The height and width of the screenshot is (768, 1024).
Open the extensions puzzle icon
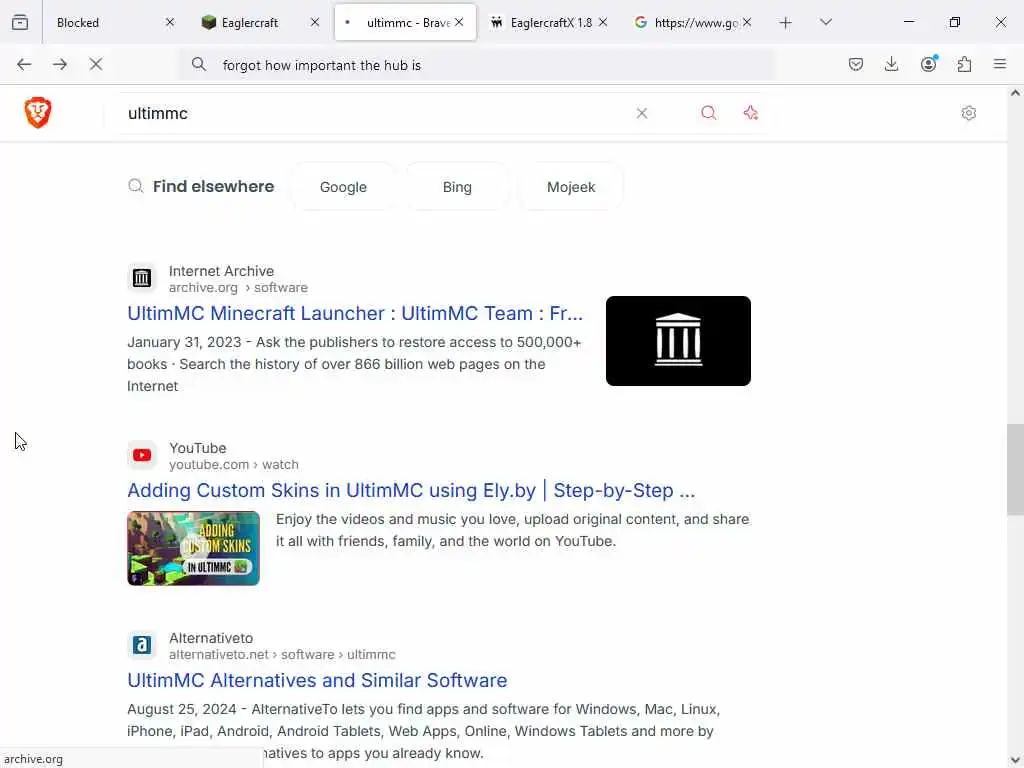pos(964,64)
